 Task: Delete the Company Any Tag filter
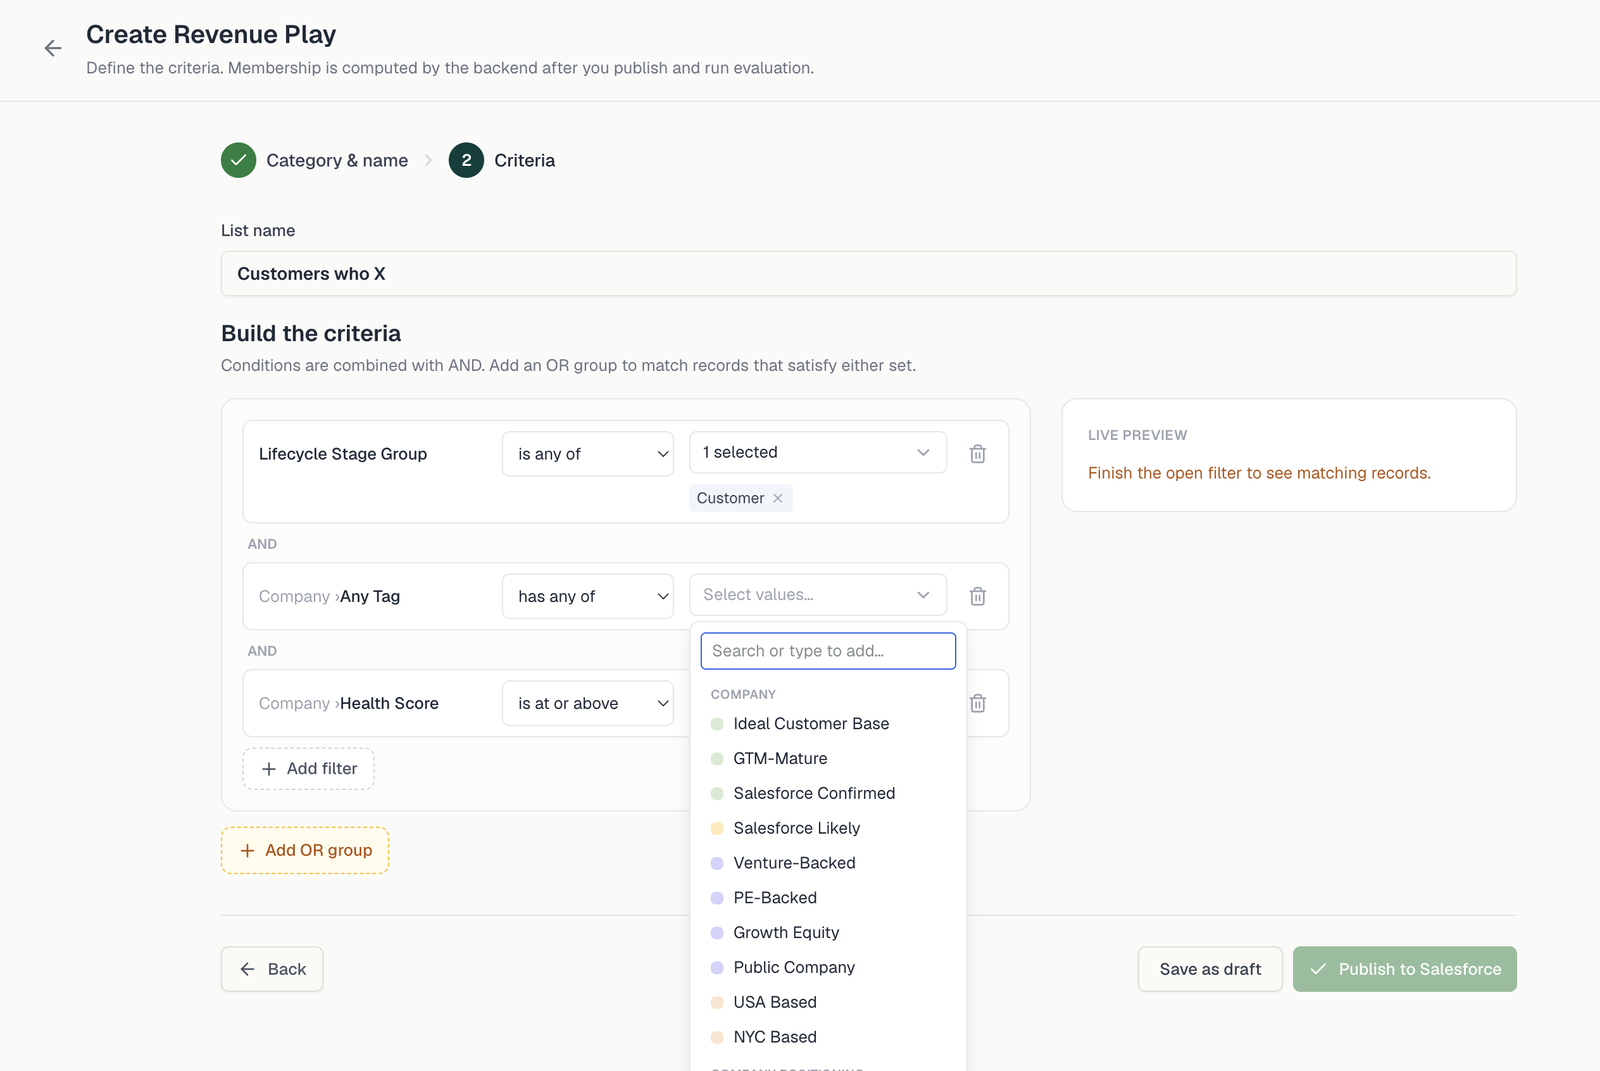978,596
